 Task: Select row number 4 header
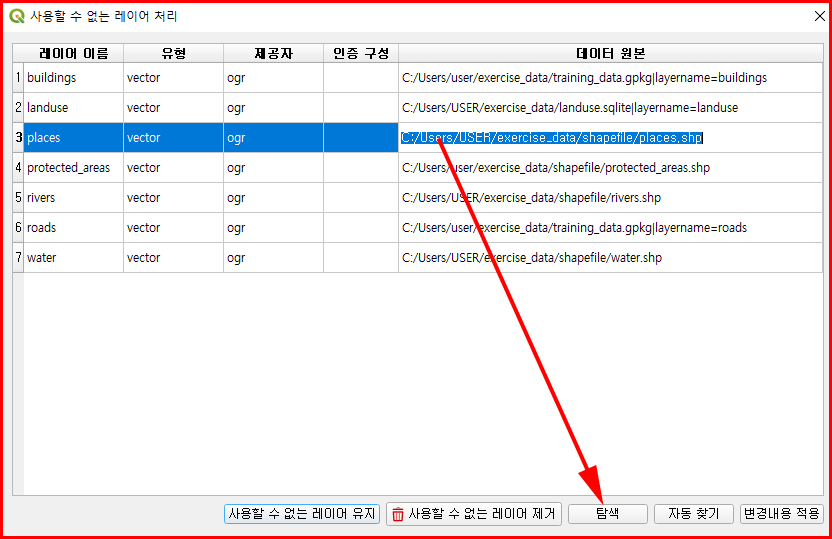coord(18,168)
